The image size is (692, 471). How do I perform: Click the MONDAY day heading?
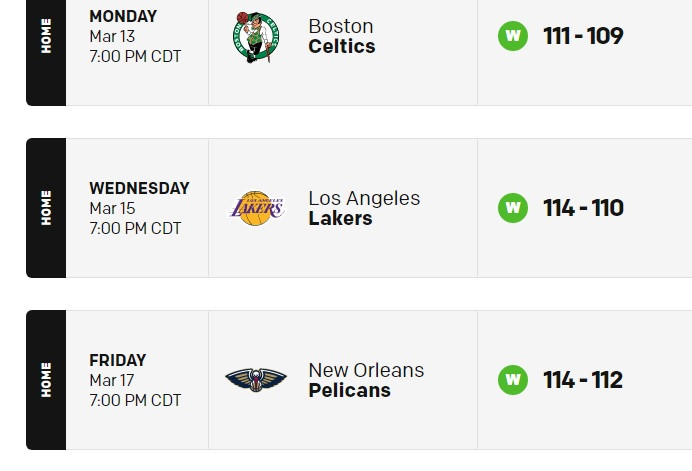click(x=123, y=16)
